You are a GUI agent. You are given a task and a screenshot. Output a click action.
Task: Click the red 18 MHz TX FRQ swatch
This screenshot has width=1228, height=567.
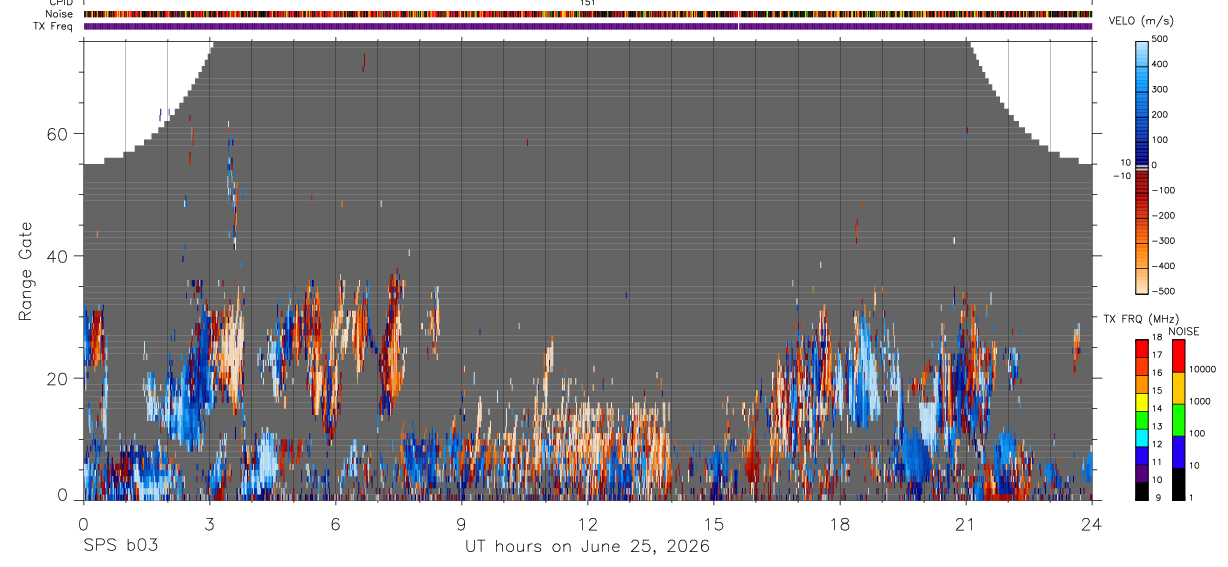pyautogui.click(x=1142, y=347)
